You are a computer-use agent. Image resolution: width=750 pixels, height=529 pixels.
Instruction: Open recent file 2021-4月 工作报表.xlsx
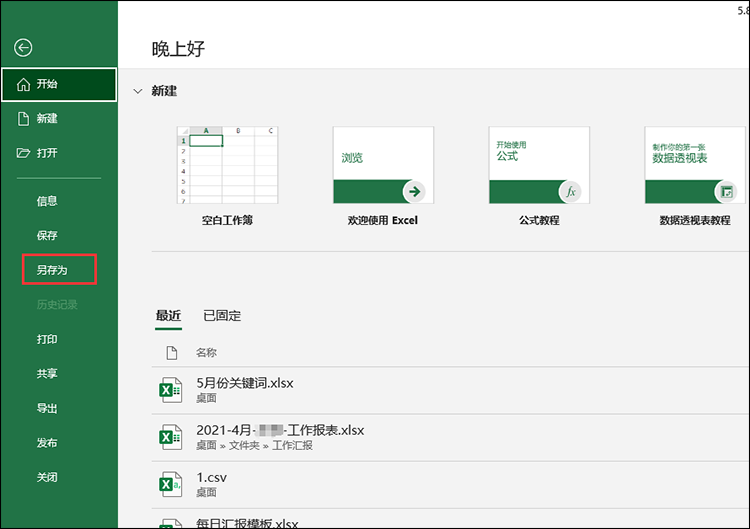point(450,438)
